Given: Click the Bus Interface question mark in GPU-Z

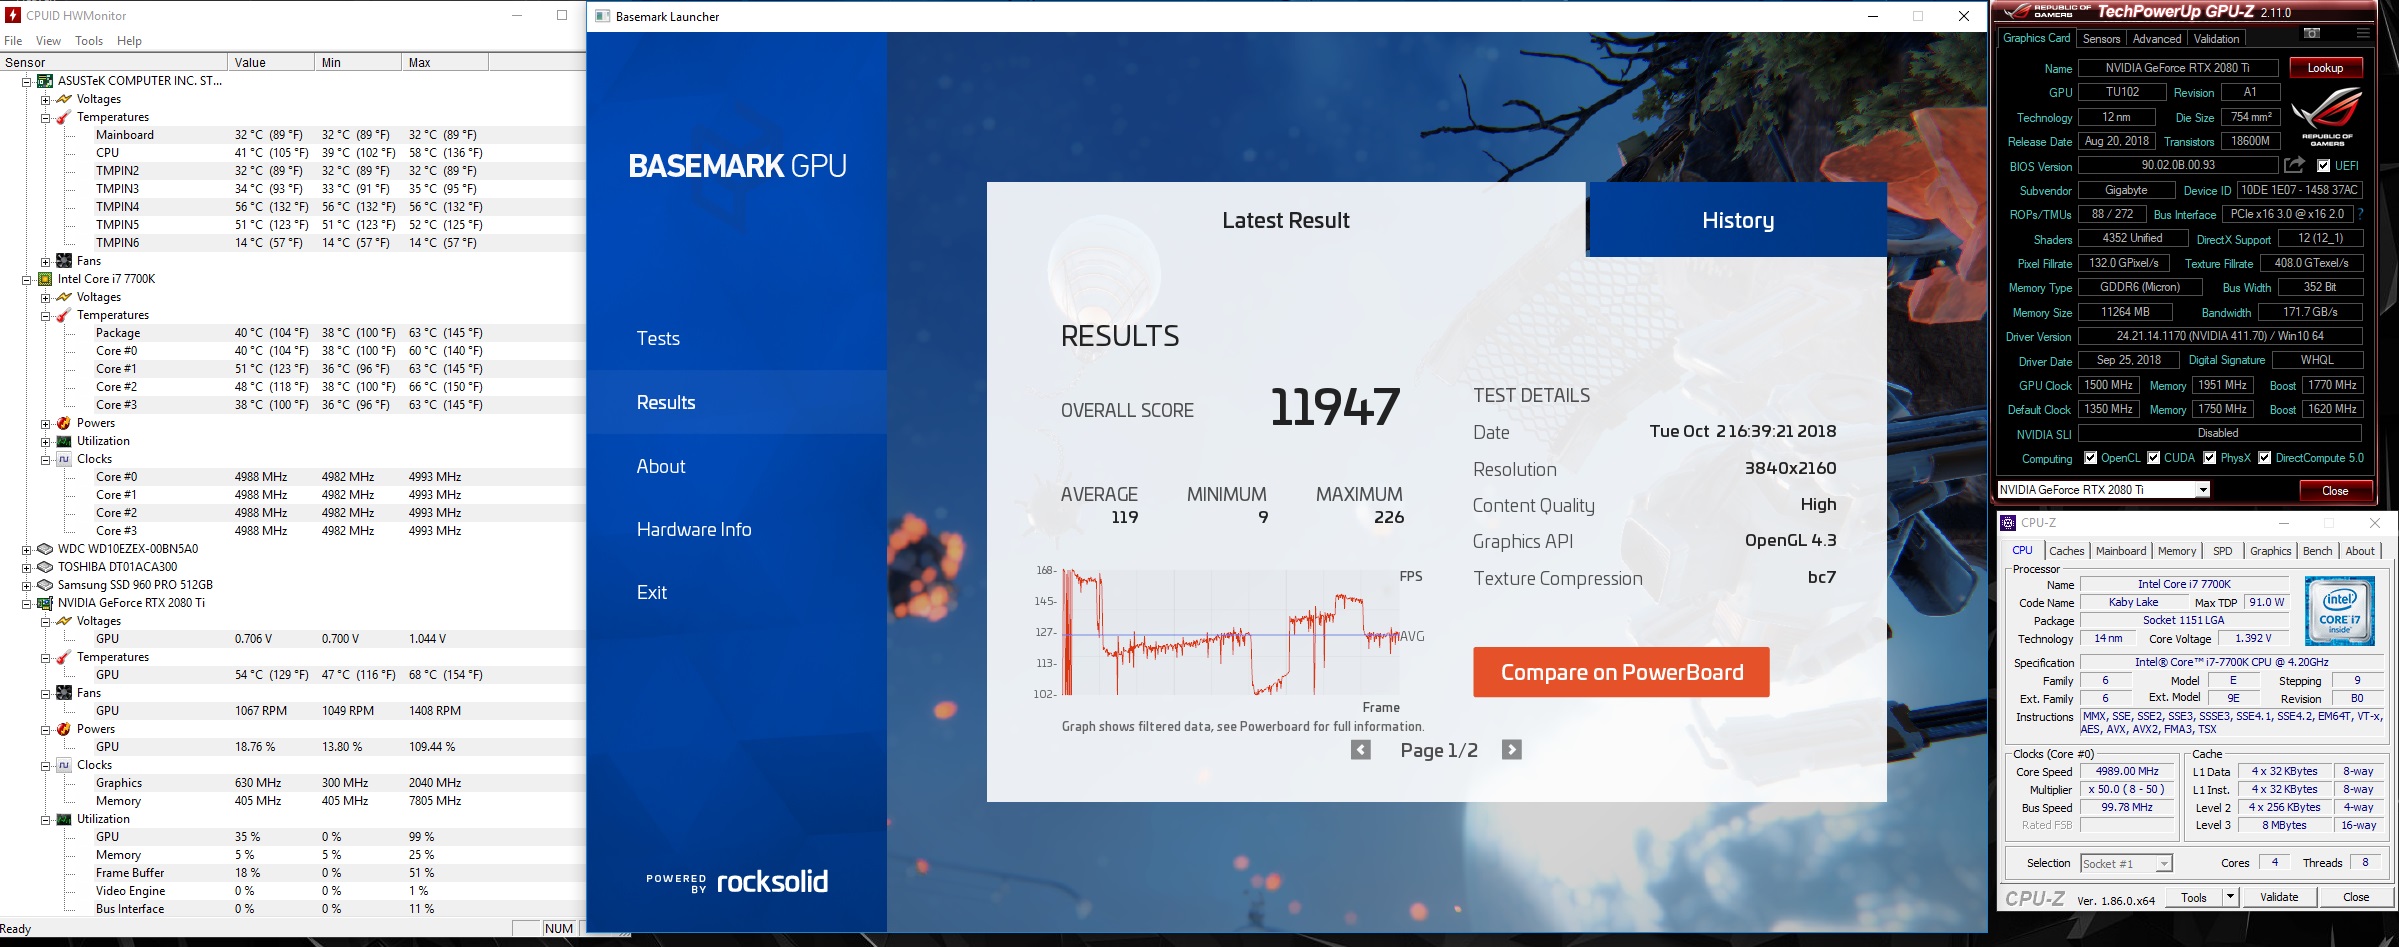Looking at the screenshot, I should (x=2361, y=214).
